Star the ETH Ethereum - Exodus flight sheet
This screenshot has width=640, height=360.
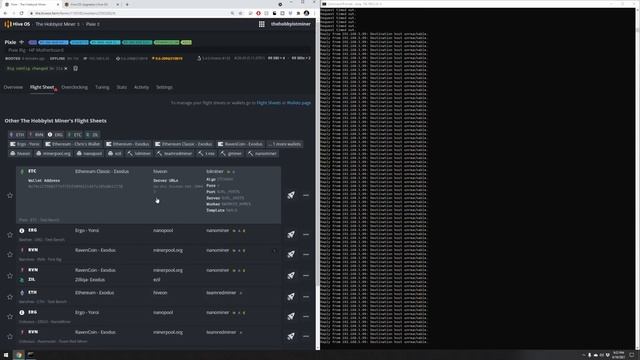(10, 297)
